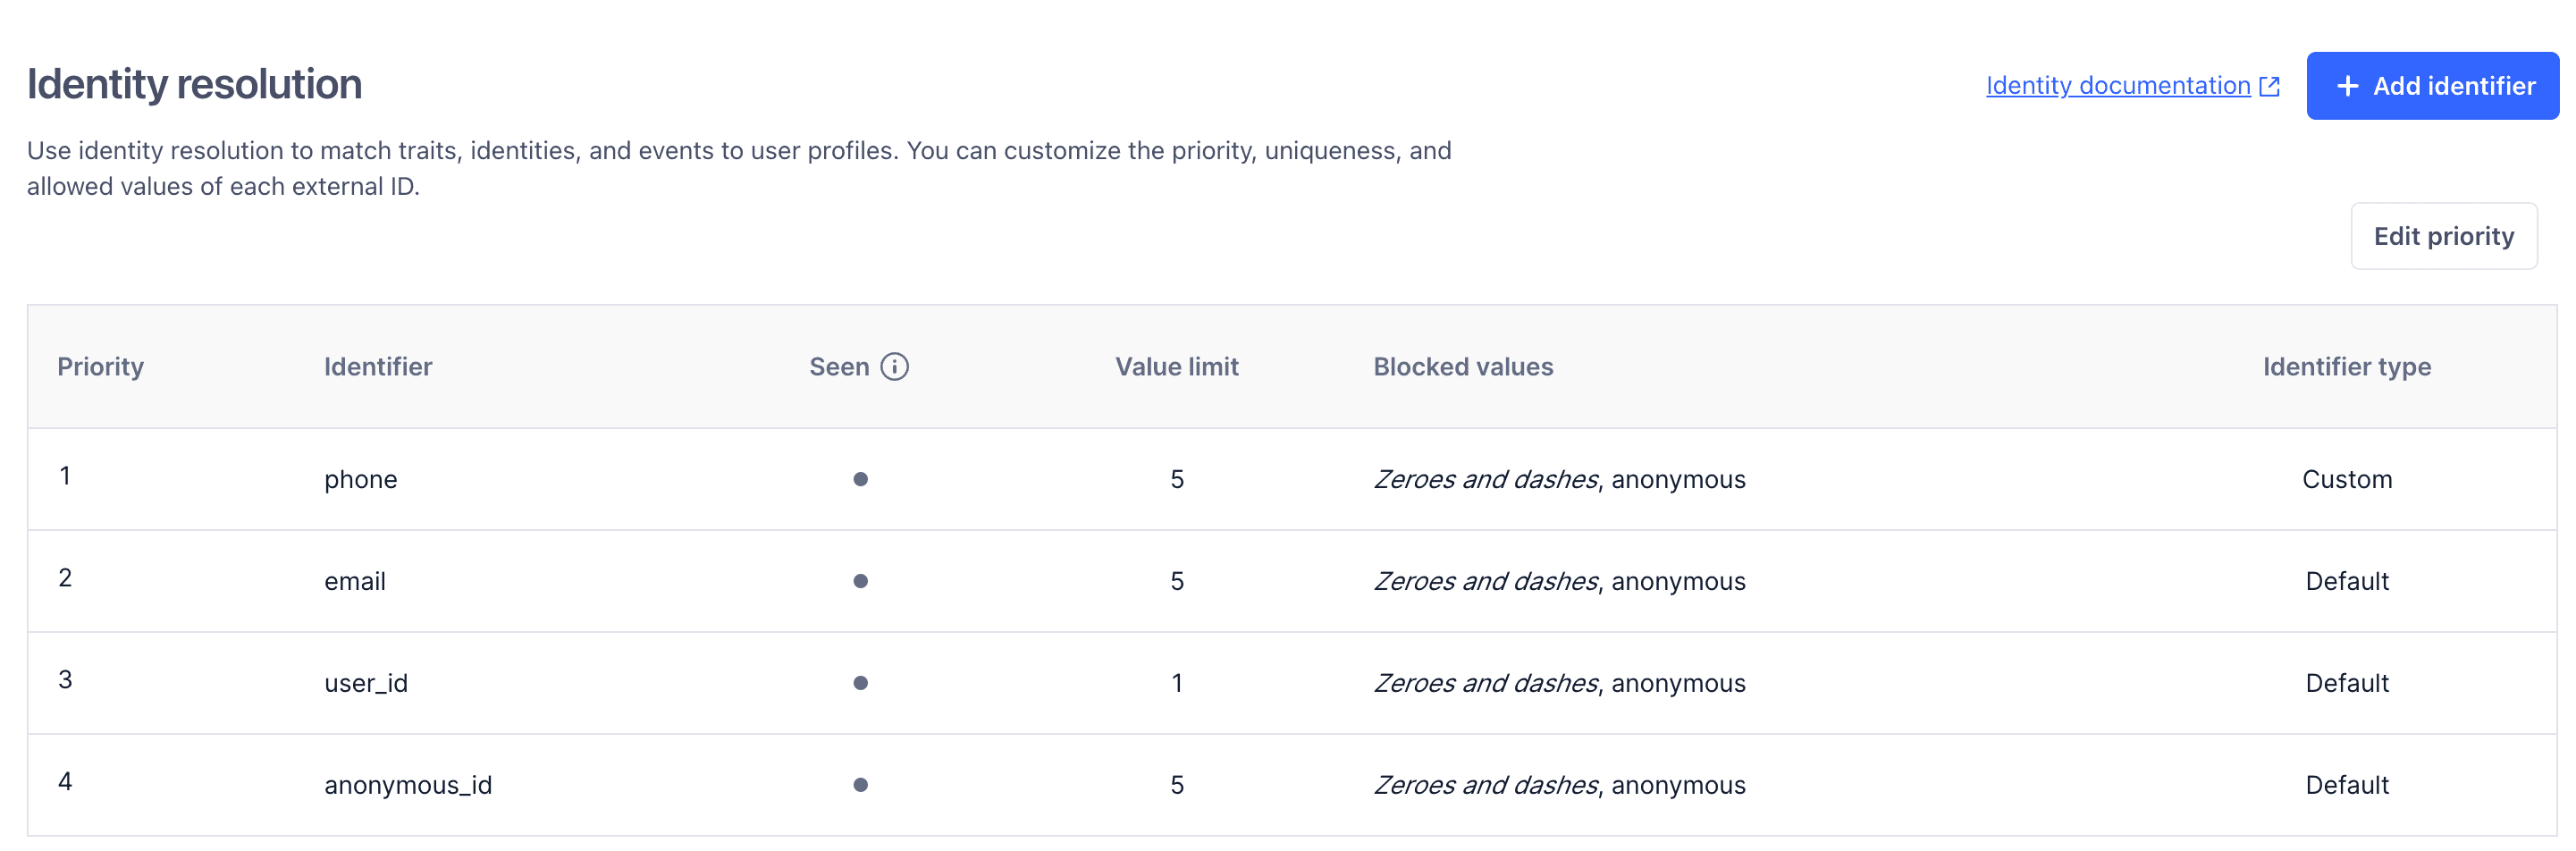2576x851 pixels.
Task: Click Zeroes and dashes for the phone row
Action: pyautogui.click(x=1484, y=479)
